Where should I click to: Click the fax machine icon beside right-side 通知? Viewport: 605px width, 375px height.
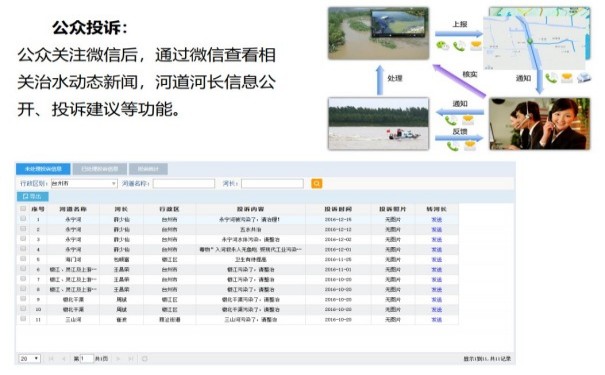tap(584, 78)
